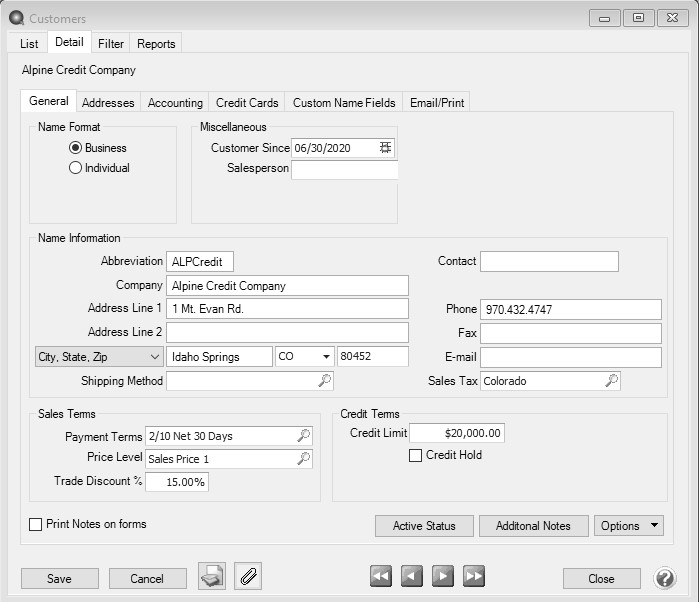
Task: Jump to the last customer record
Action: point(474,576)
